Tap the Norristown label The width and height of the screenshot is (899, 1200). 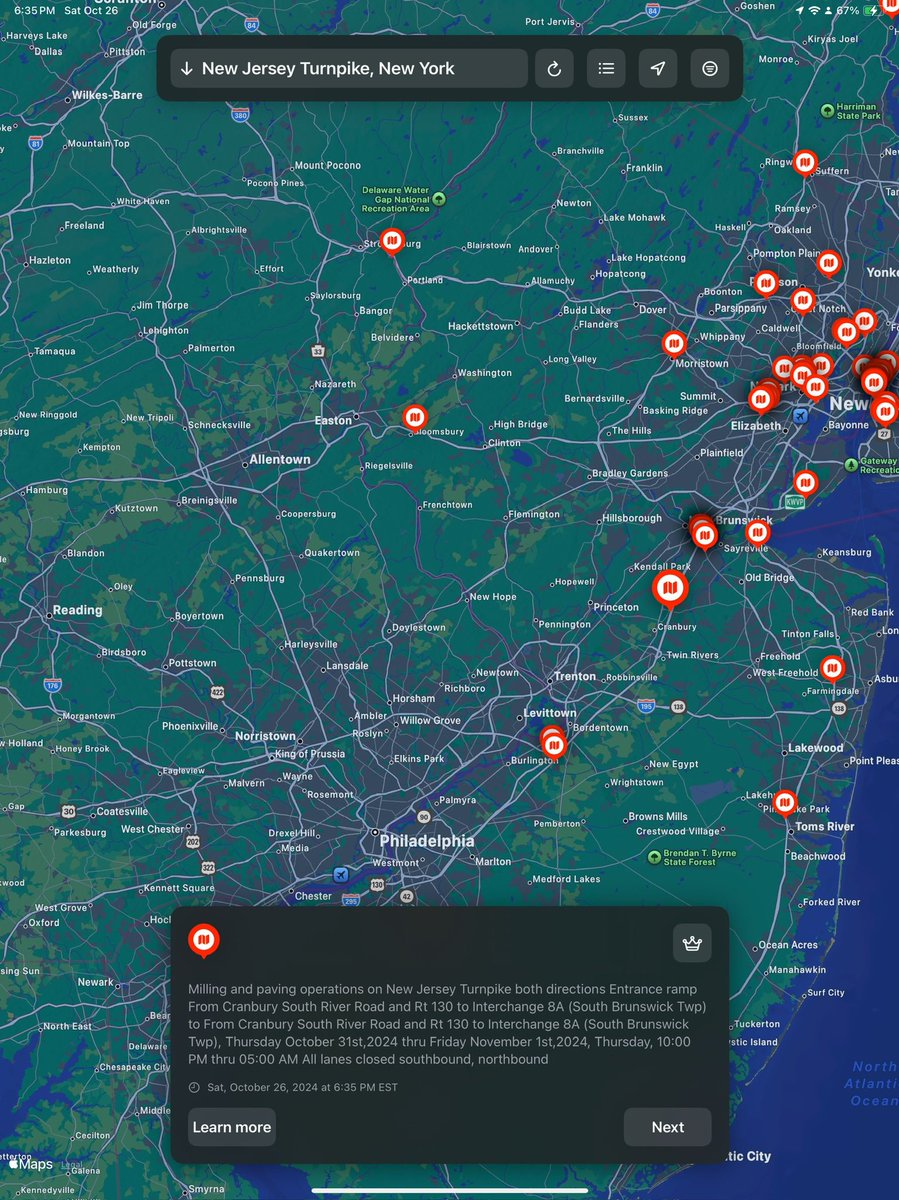tap(265, 736)
